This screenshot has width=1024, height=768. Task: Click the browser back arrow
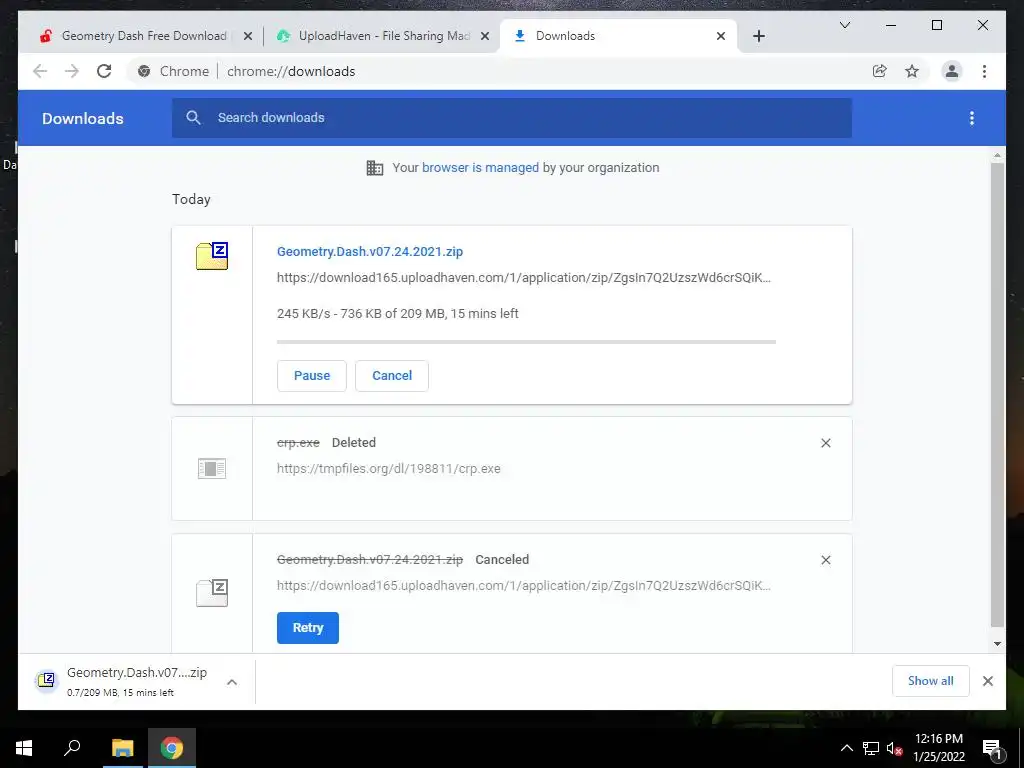pos(40,71)
